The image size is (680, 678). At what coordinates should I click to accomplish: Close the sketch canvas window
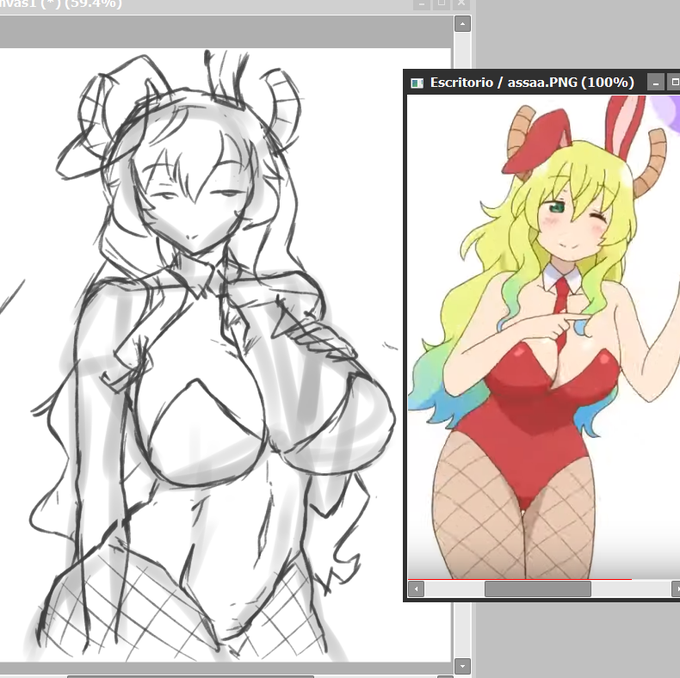tap(461, 3)
